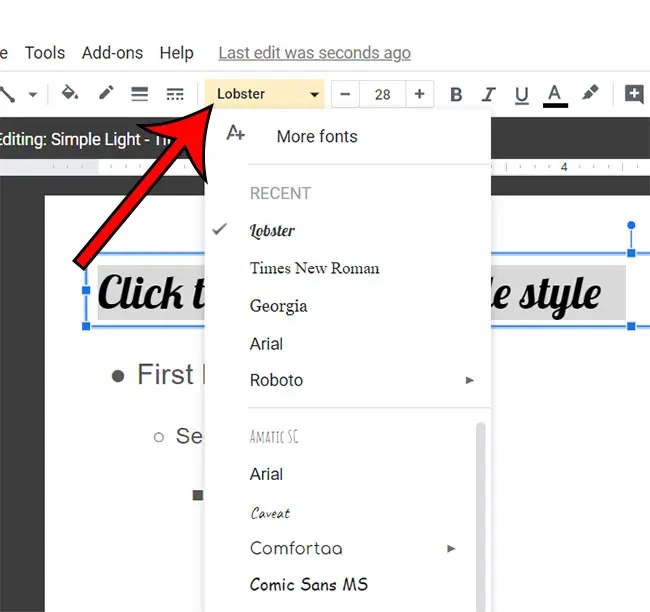Screen dimensions: 650x612
Task: Click the highlight color marker icon
Action: (590, 94)
